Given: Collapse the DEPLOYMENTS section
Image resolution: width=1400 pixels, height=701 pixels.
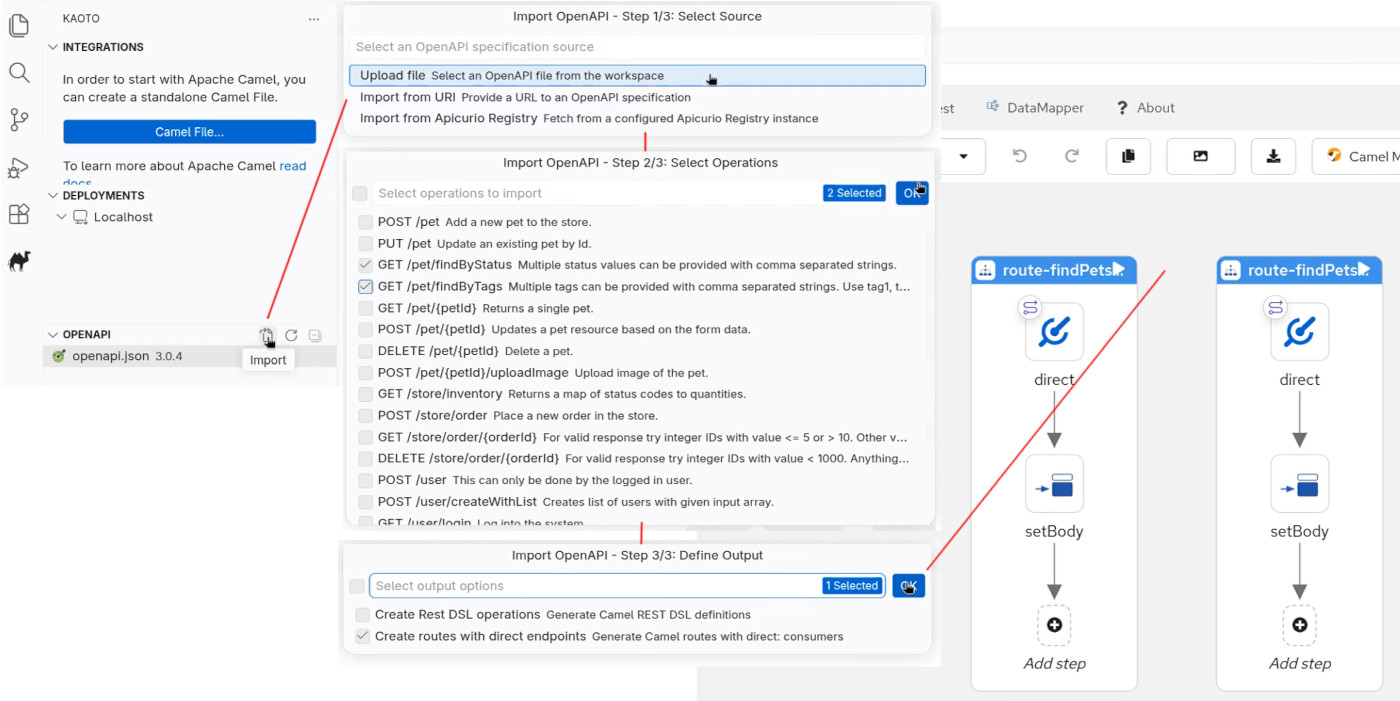Looking at the screenshot, I should tap(53, 195).
